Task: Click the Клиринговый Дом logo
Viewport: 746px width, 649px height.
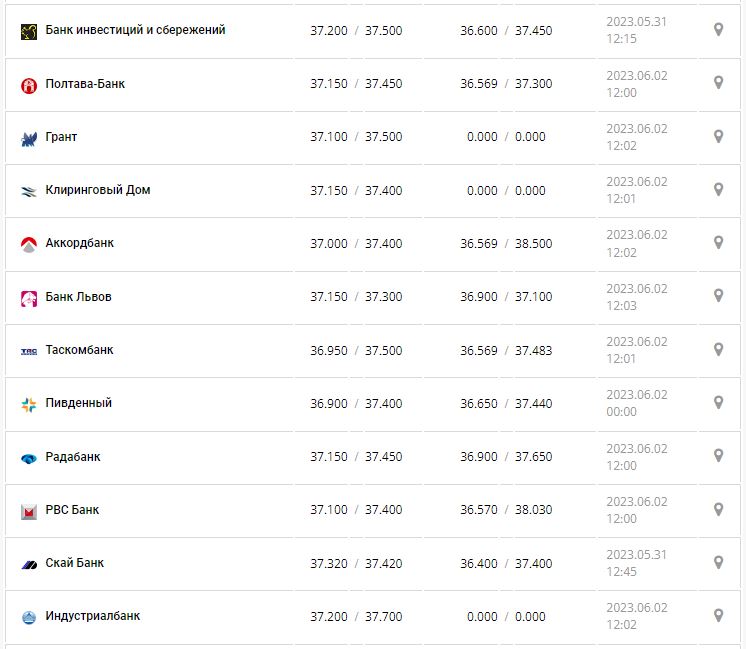Action: coord(29,191)
